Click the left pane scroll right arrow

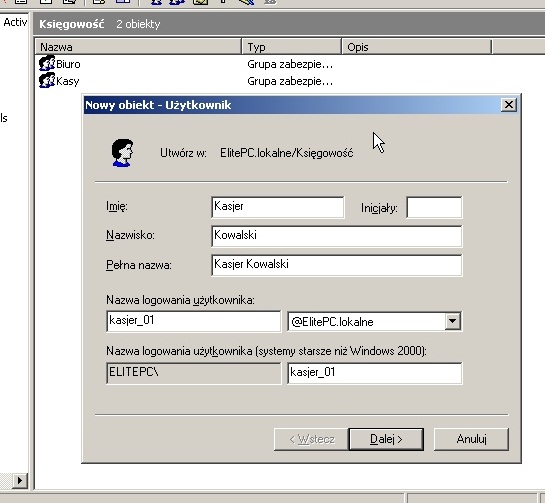click(19, 480)
